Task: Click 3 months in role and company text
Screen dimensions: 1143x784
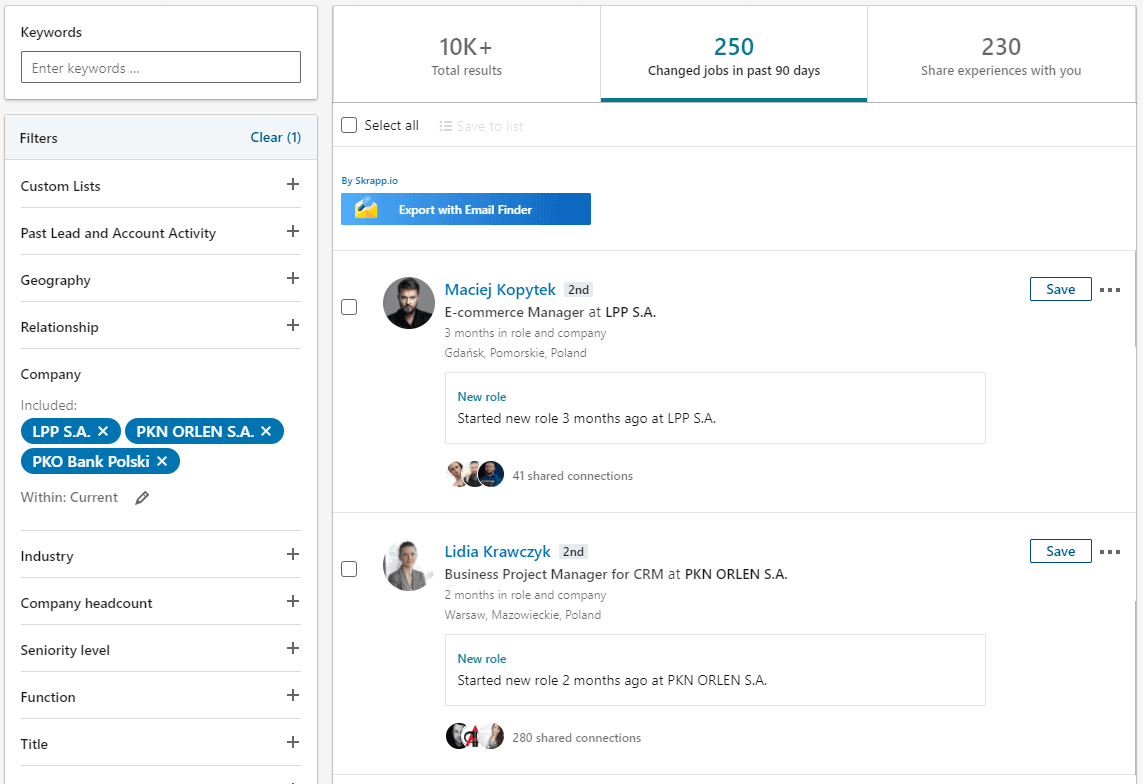Action: click(525, 333)
